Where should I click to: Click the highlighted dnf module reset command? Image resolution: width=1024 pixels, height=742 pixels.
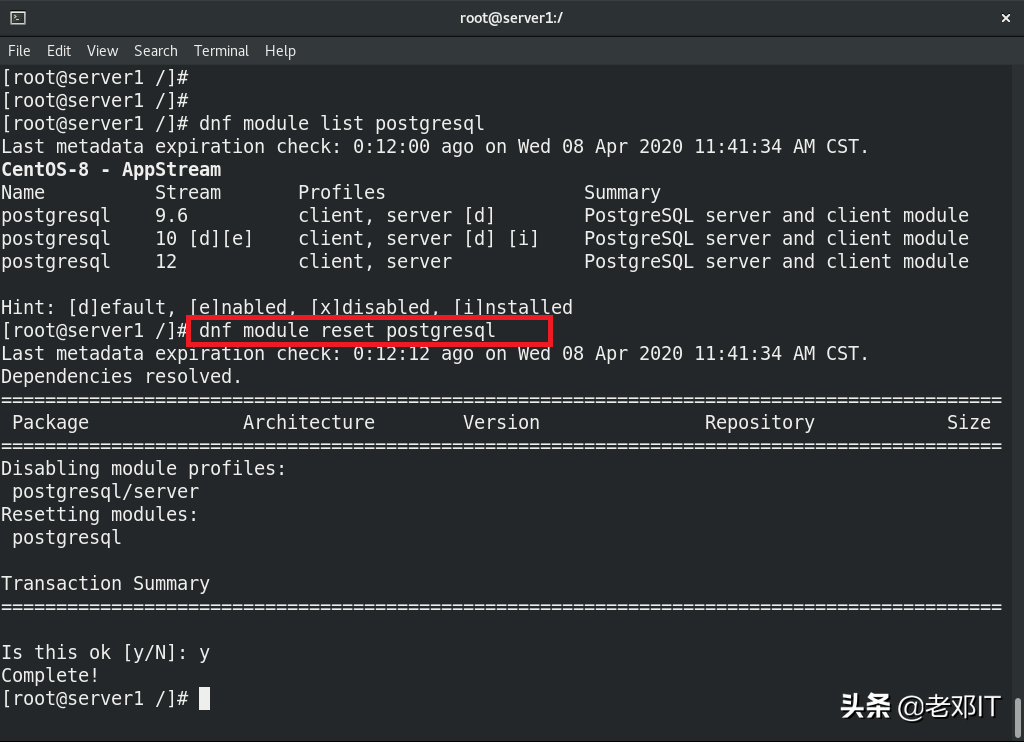coord(347,331)
